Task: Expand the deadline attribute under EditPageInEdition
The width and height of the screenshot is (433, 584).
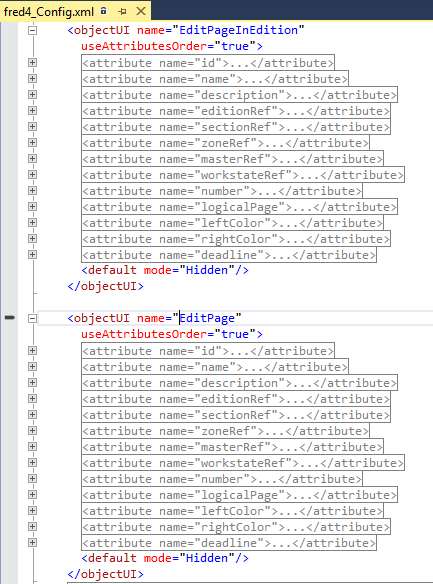Action: (32, 255)
